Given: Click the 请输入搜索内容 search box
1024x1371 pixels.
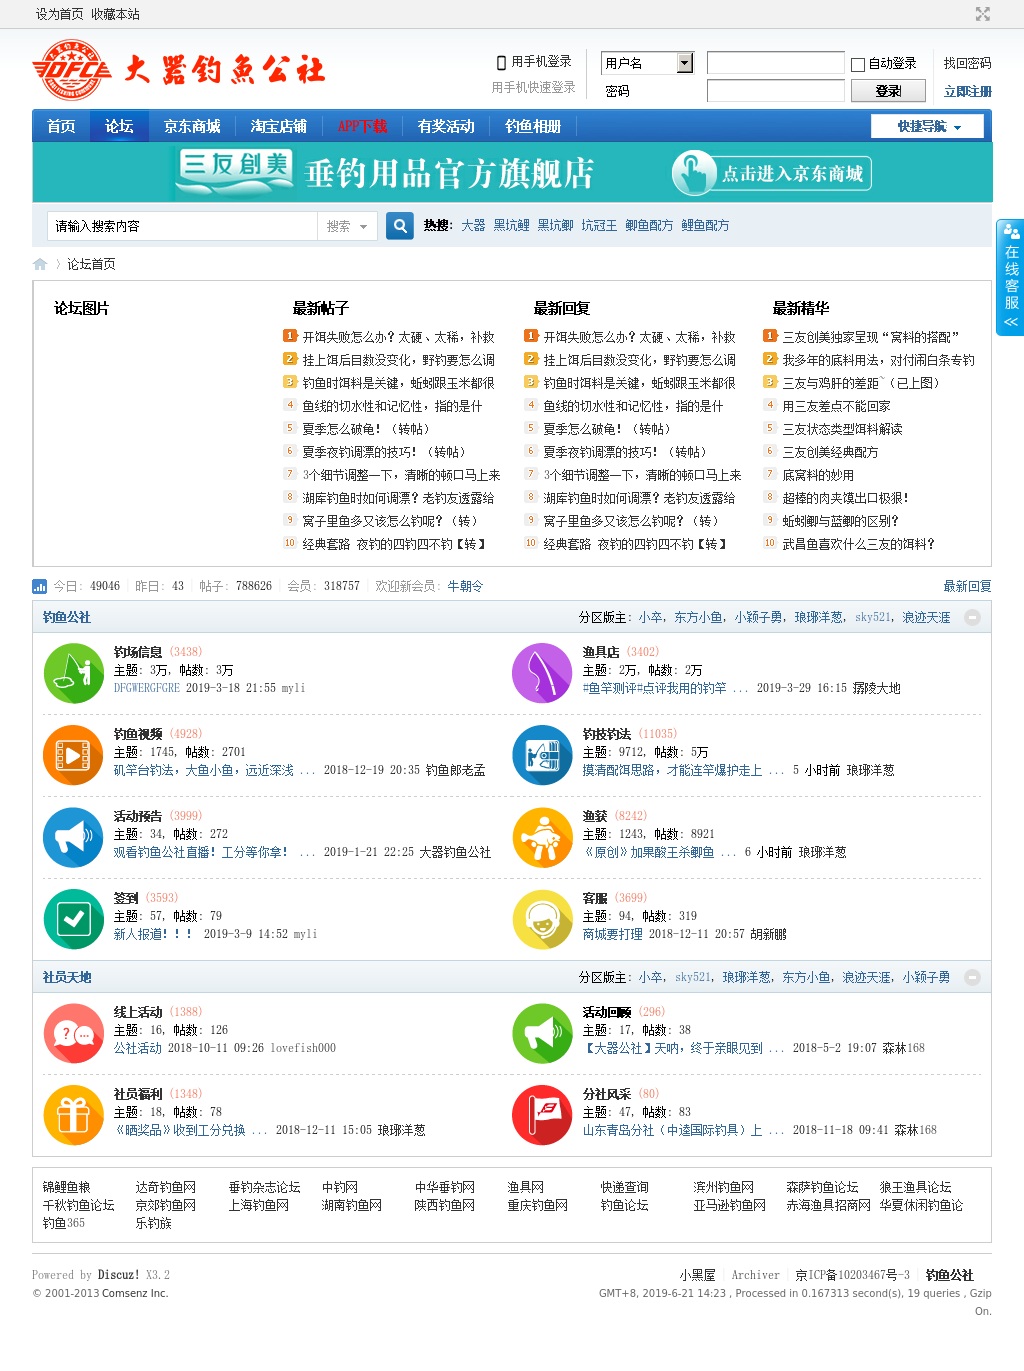Looking at the screenshot, I should (x=183, y=226).
